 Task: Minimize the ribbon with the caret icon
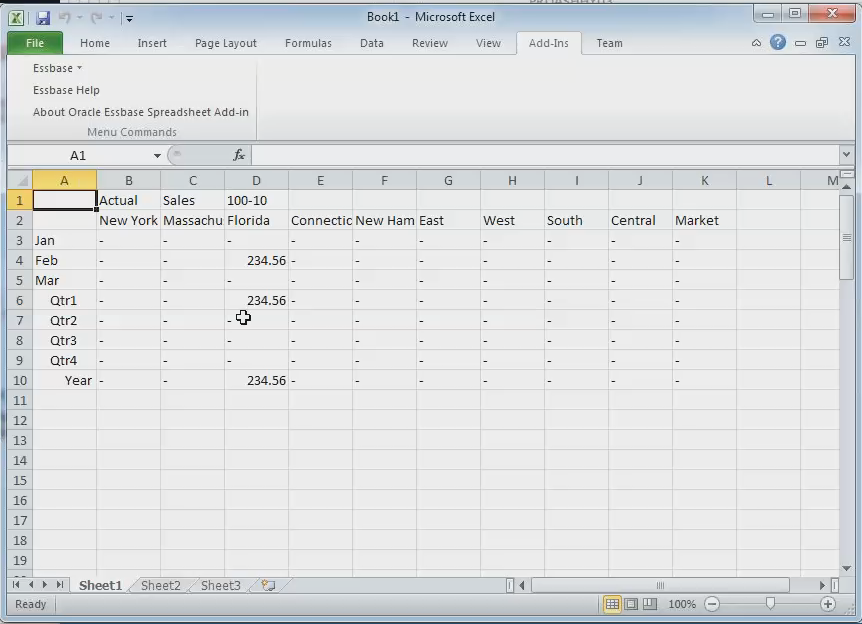click(x=756, y=43)
